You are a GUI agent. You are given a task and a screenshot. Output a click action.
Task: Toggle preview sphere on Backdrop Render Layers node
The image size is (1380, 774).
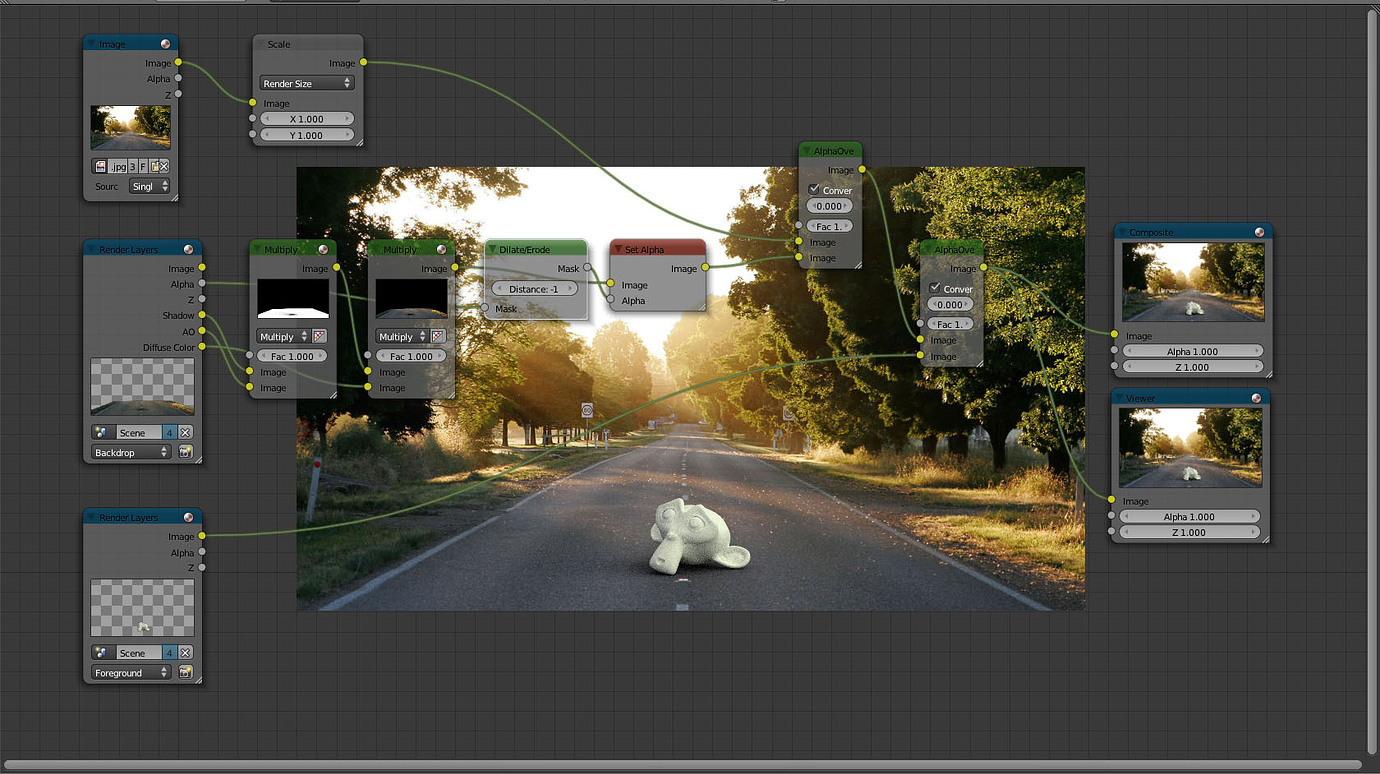189,249
